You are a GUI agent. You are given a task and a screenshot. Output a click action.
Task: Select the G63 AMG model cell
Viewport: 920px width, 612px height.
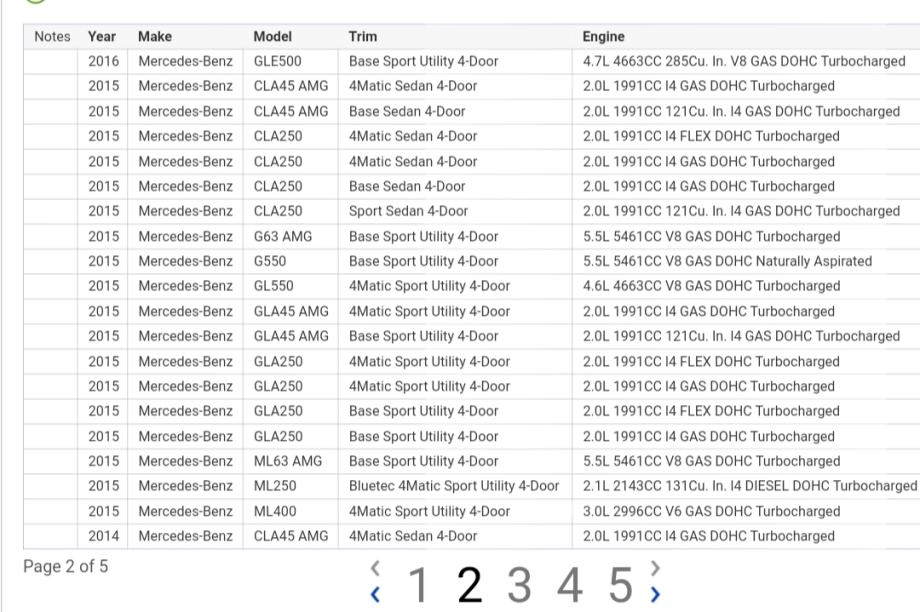click(x=290, y=236)
